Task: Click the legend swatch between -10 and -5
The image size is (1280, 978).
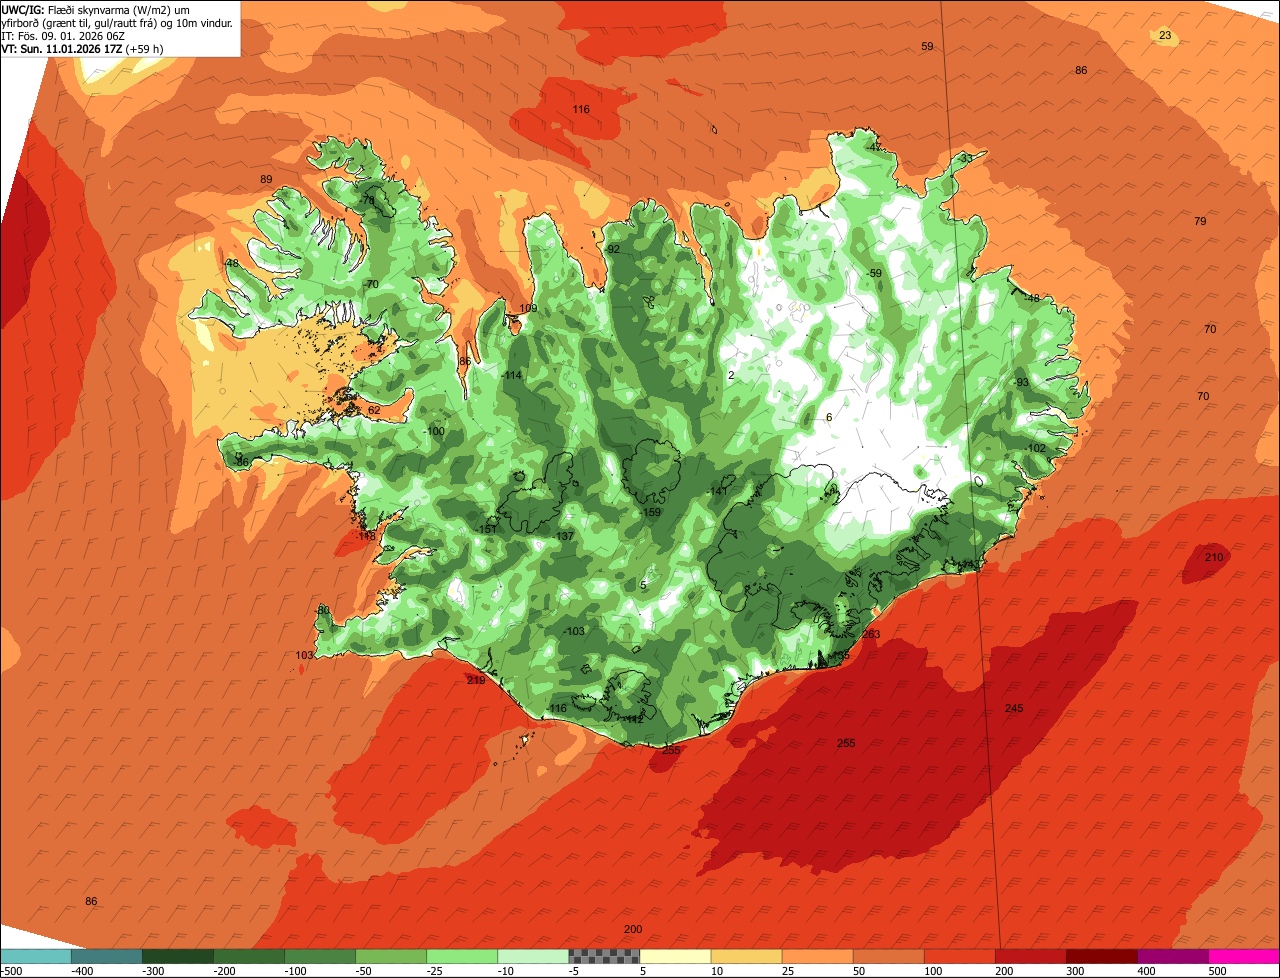Action: coord(533,956)
